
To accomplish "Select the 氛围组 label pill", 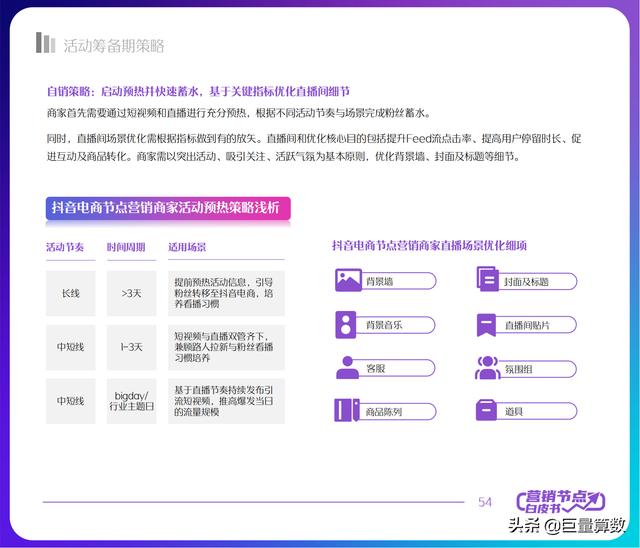I will [538, 369].
